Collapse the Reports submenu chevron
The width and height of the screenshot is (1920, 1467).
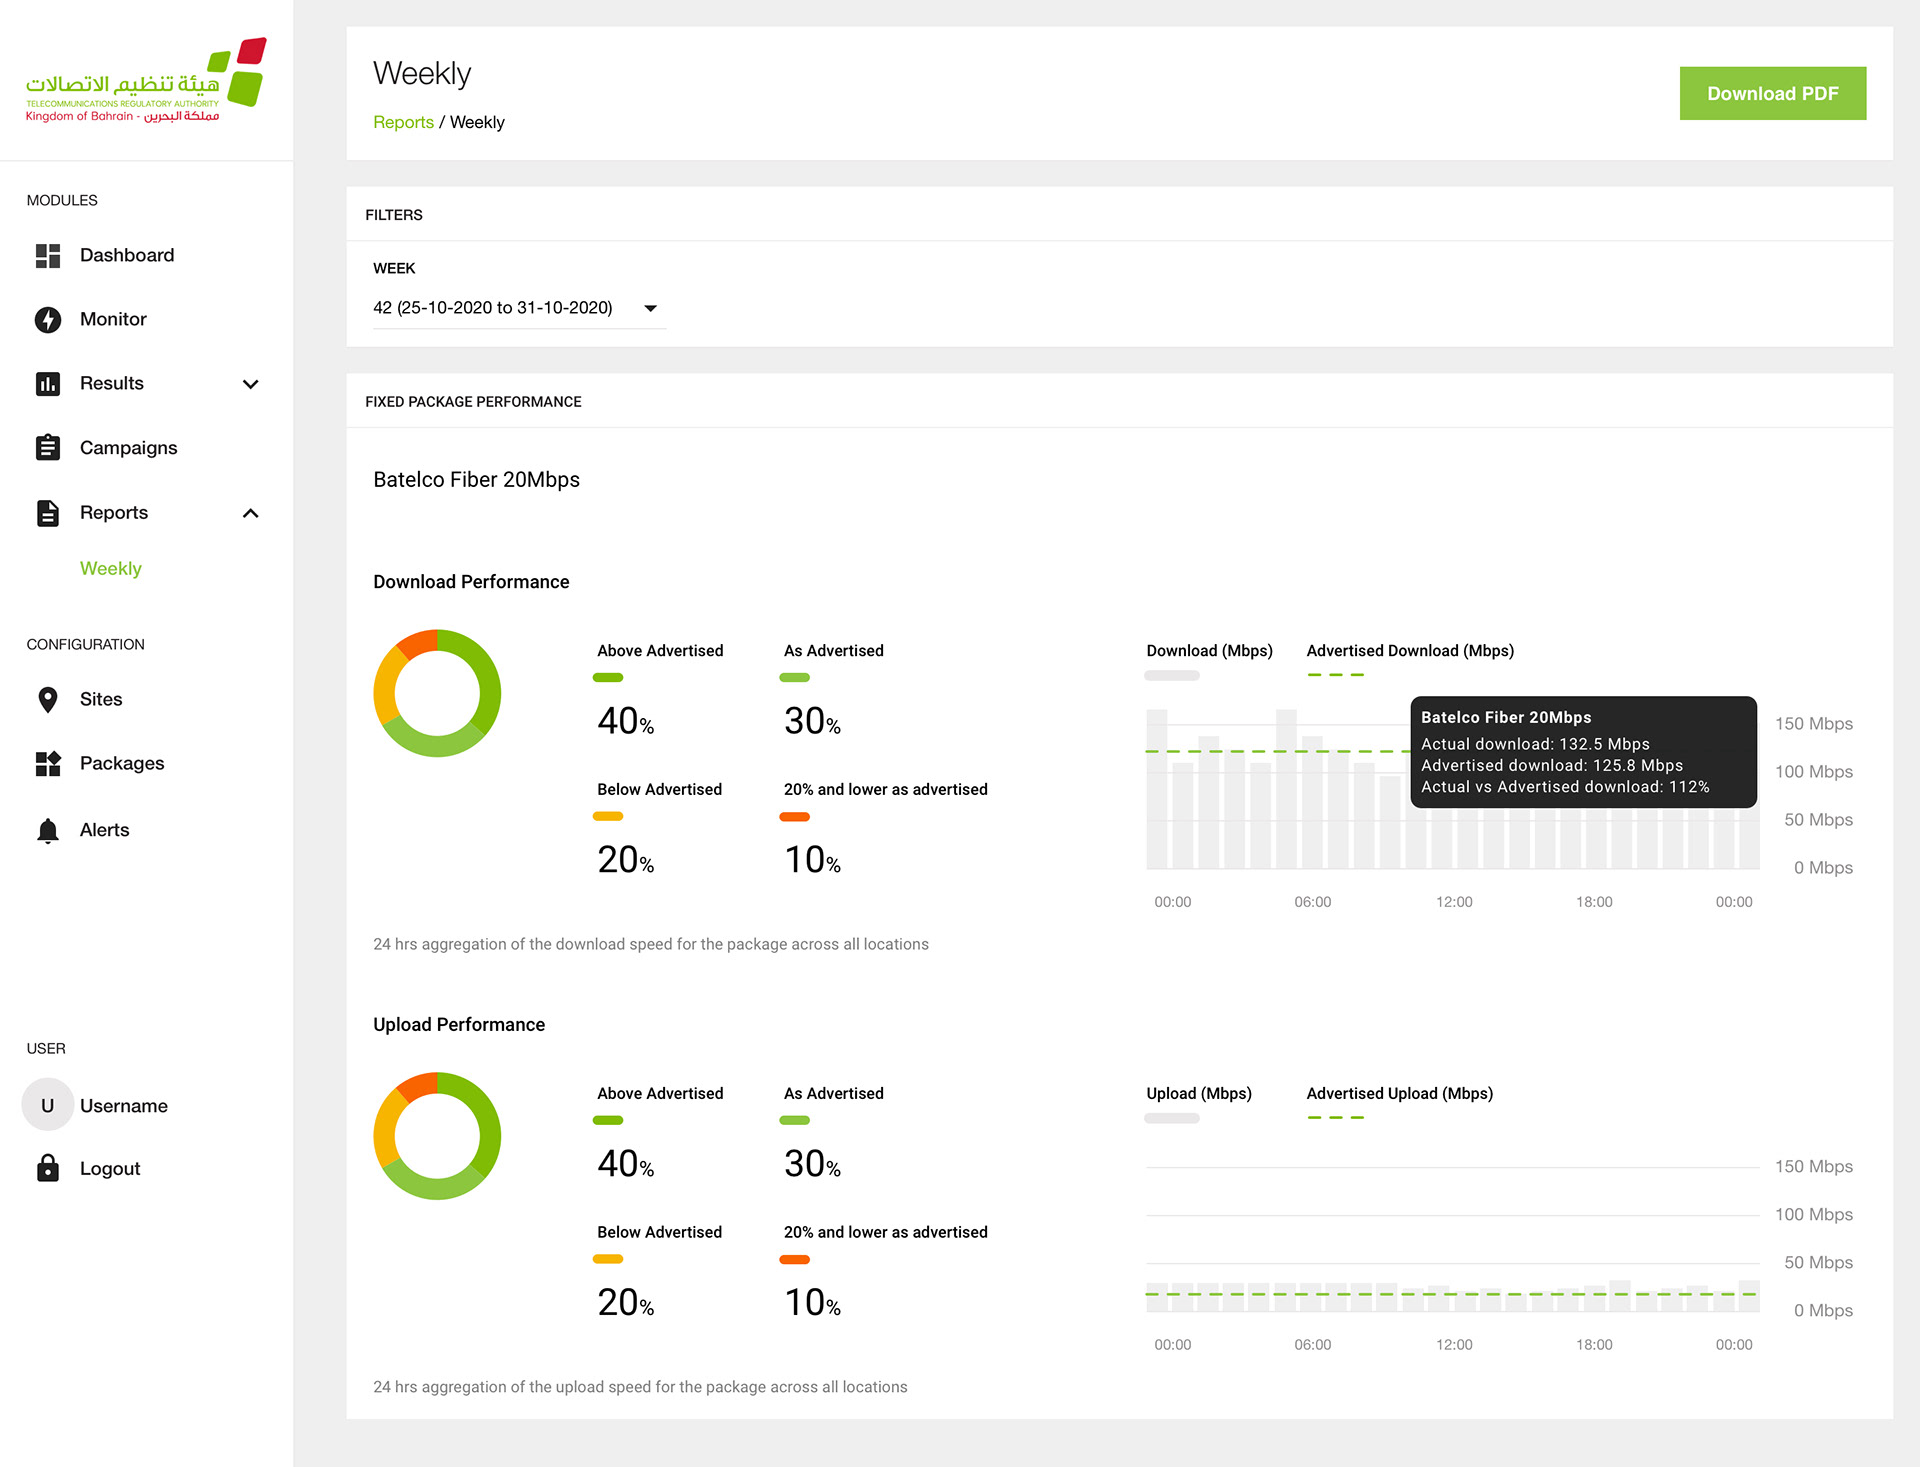[x=251, y=513]
